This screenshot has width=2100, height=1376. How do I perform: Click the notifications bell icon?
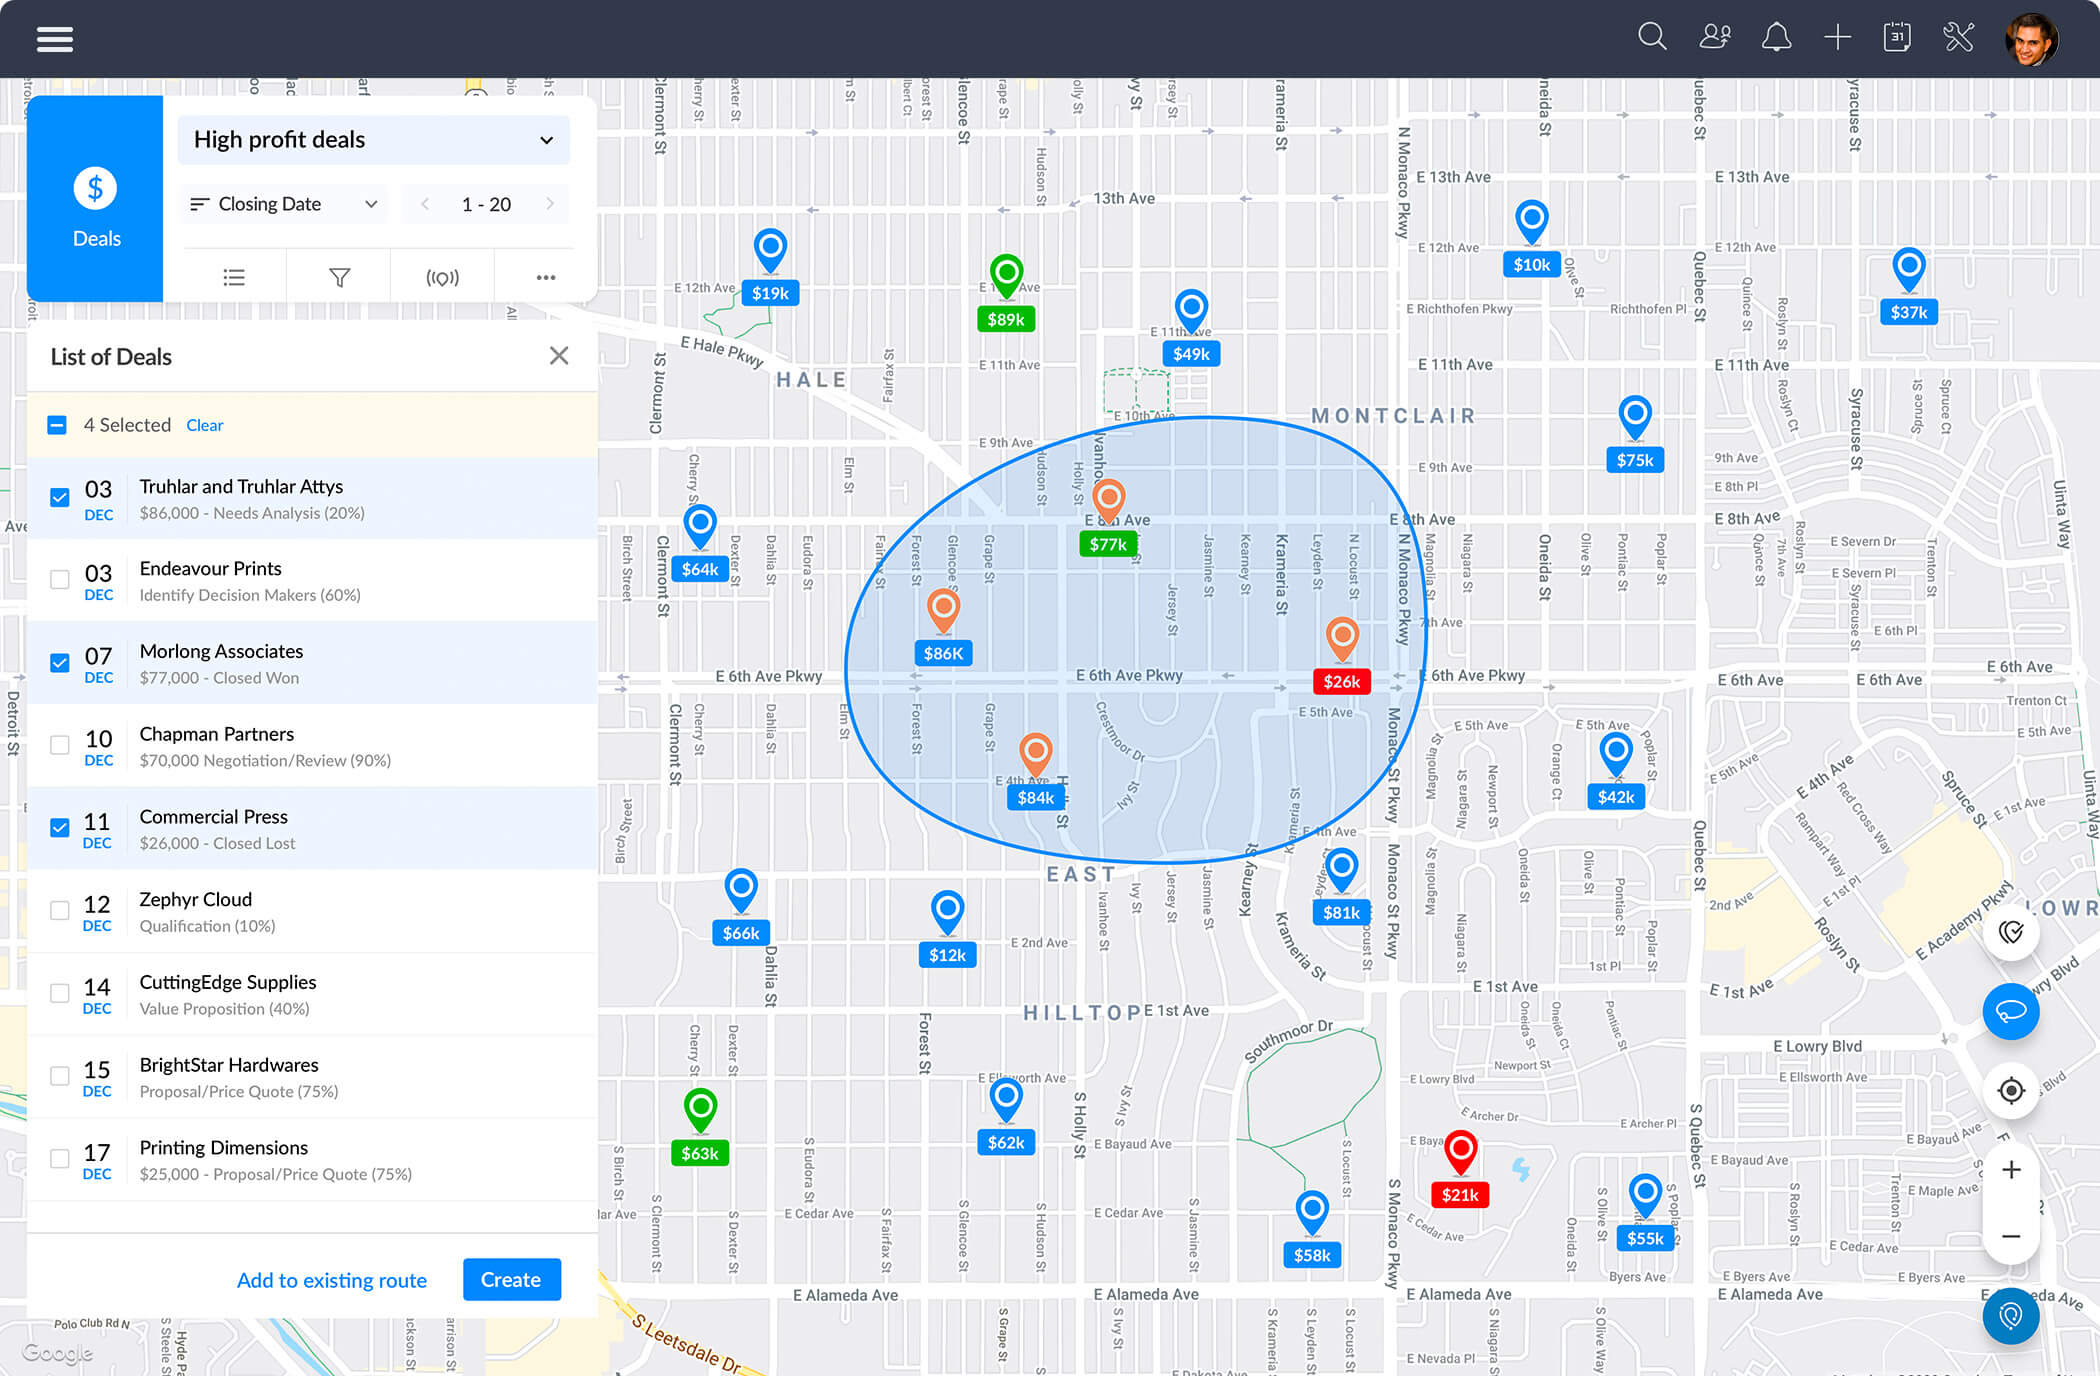(x=1777, y=37)
